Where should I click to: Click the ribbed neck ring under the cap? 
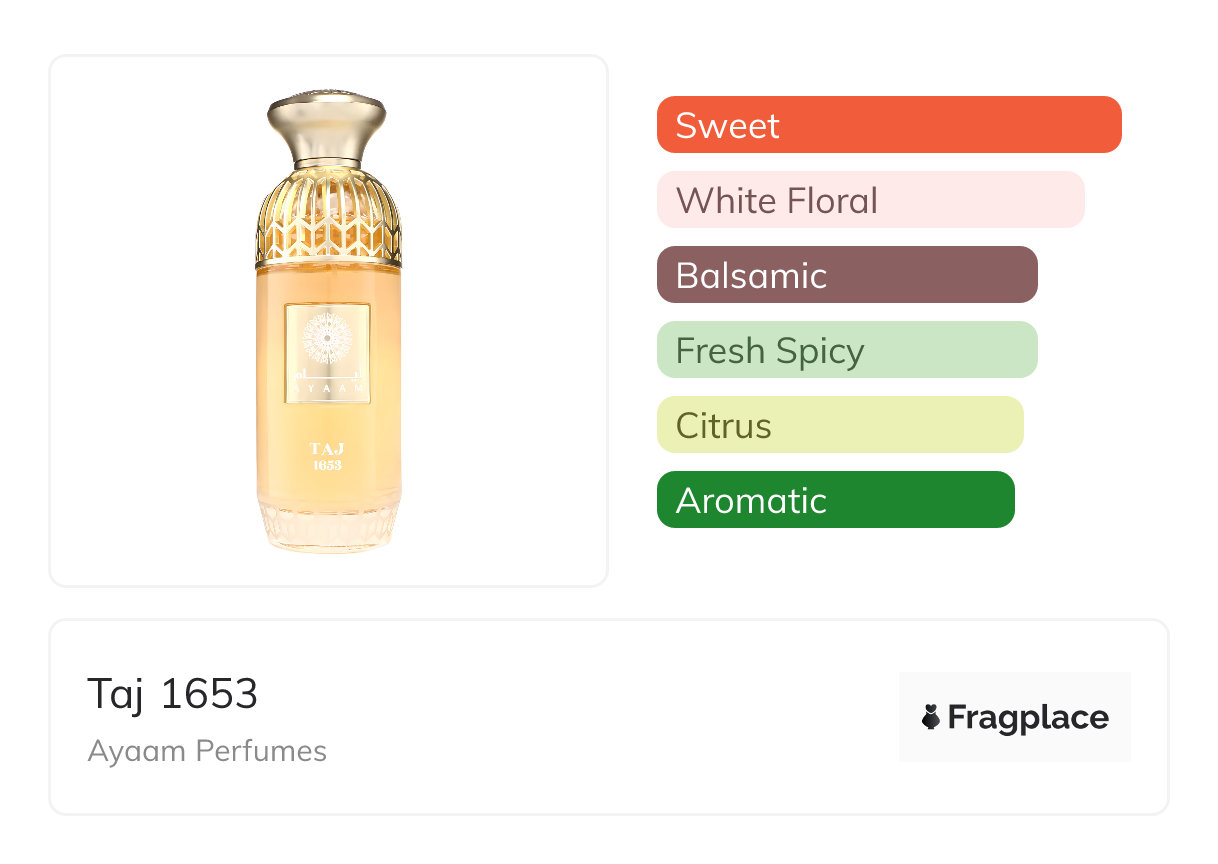click(x=328, y=160)
